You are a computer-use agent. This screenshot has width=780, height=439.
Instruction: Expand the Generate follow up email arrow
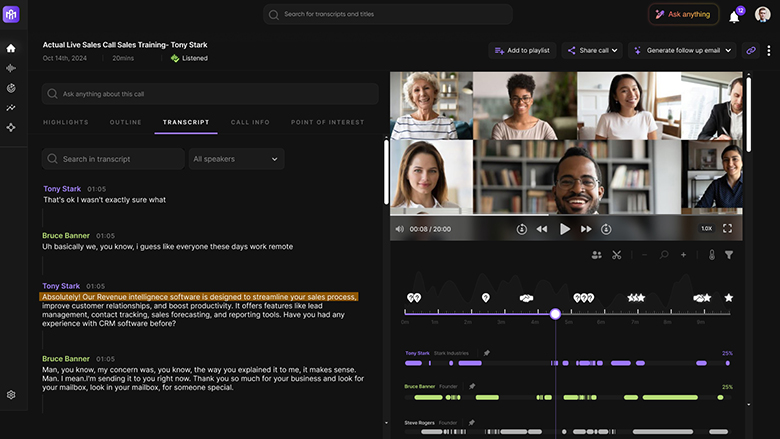[728, 50]
